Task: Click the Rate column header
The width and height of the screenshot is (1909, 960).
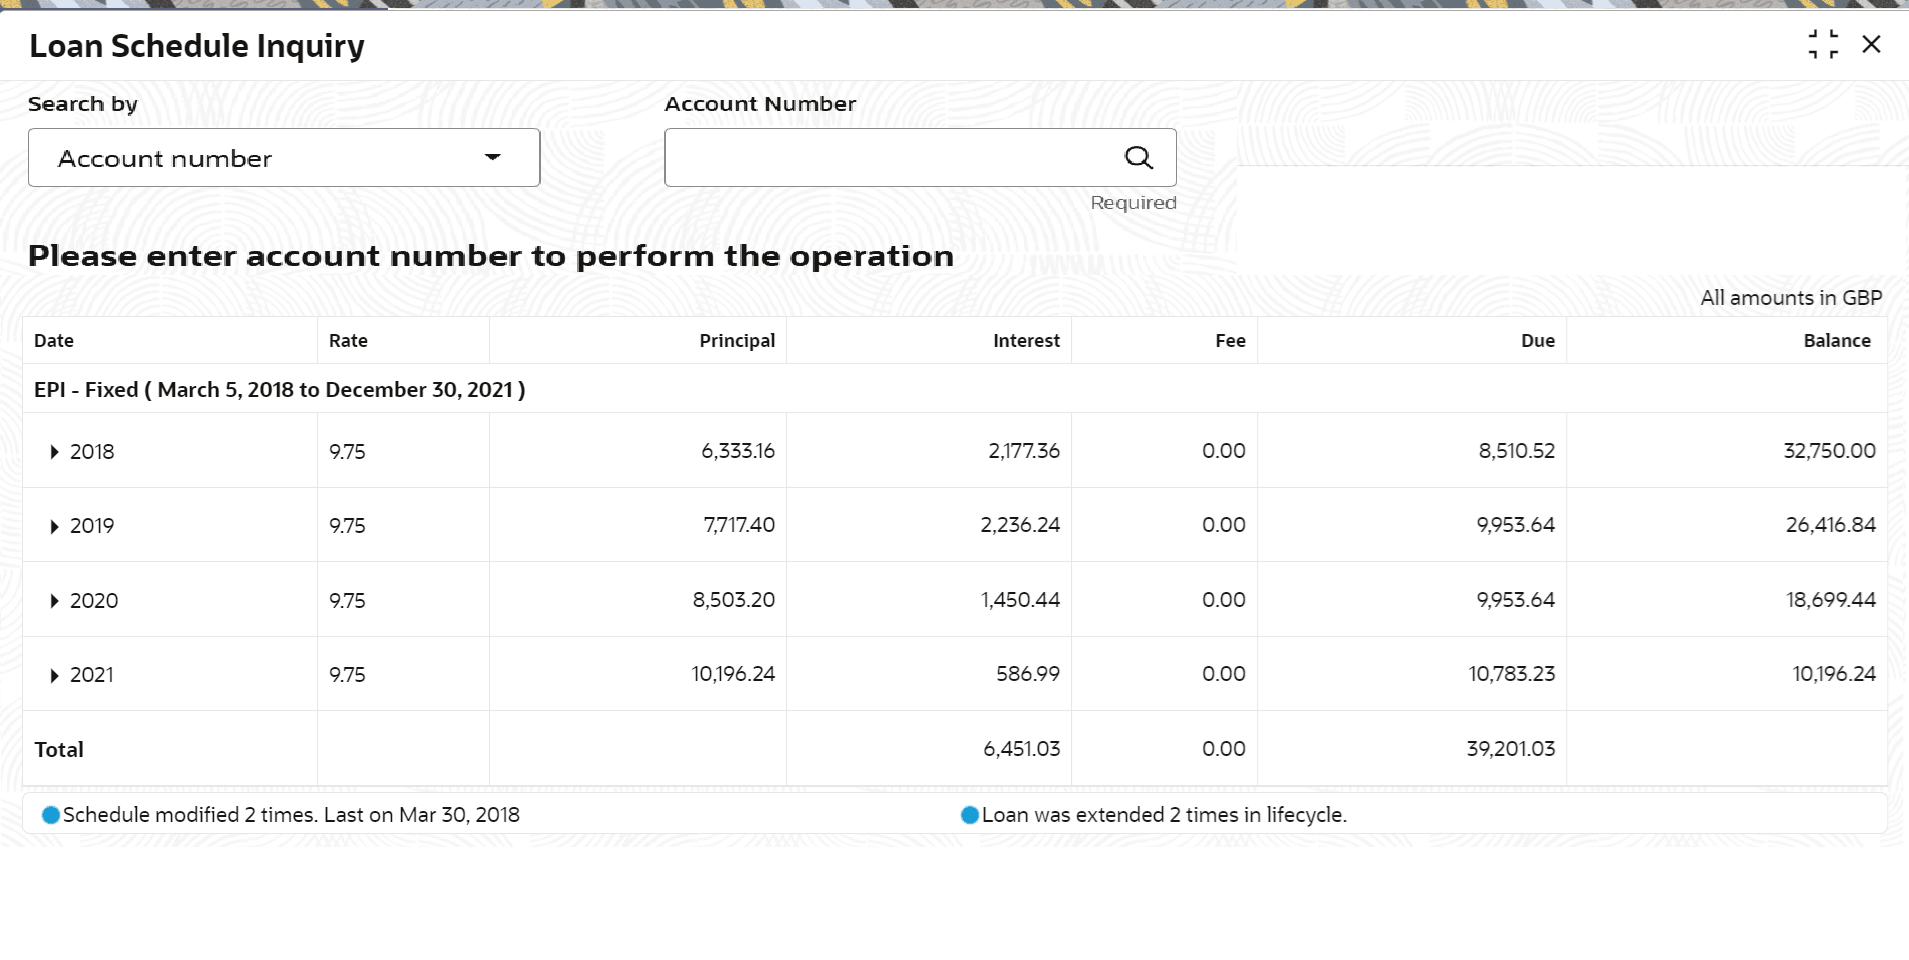Action: click(x=348, y=341)
